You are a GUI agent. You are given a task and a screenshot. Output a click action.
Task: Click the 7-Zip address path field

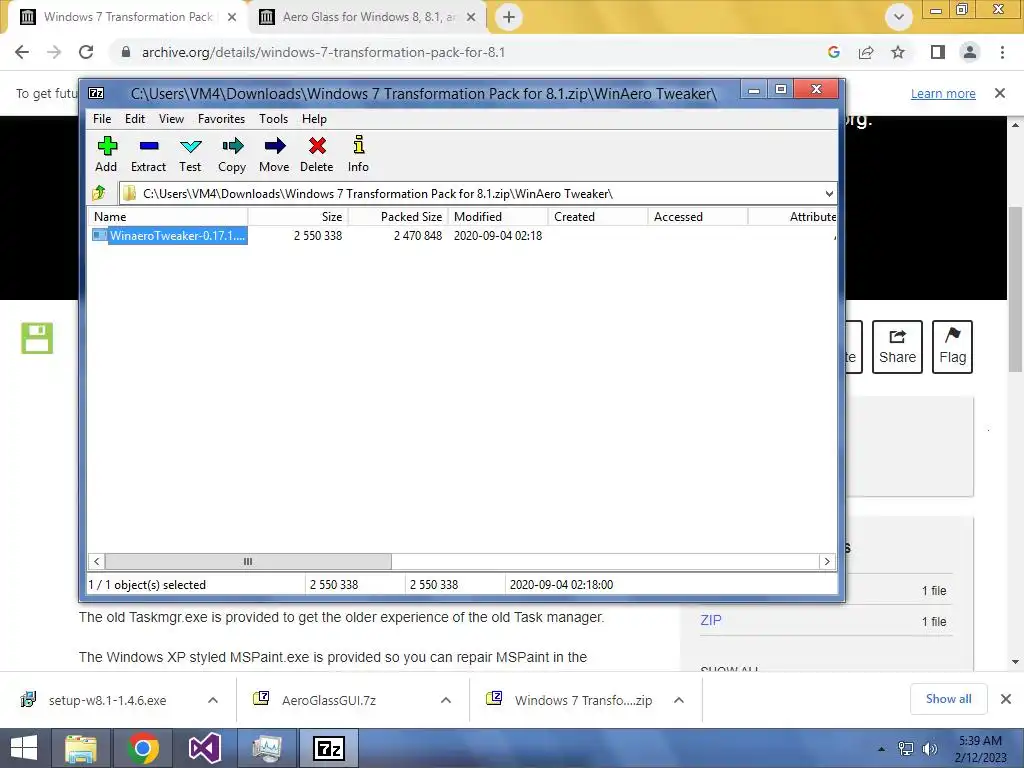coord(470,194)
